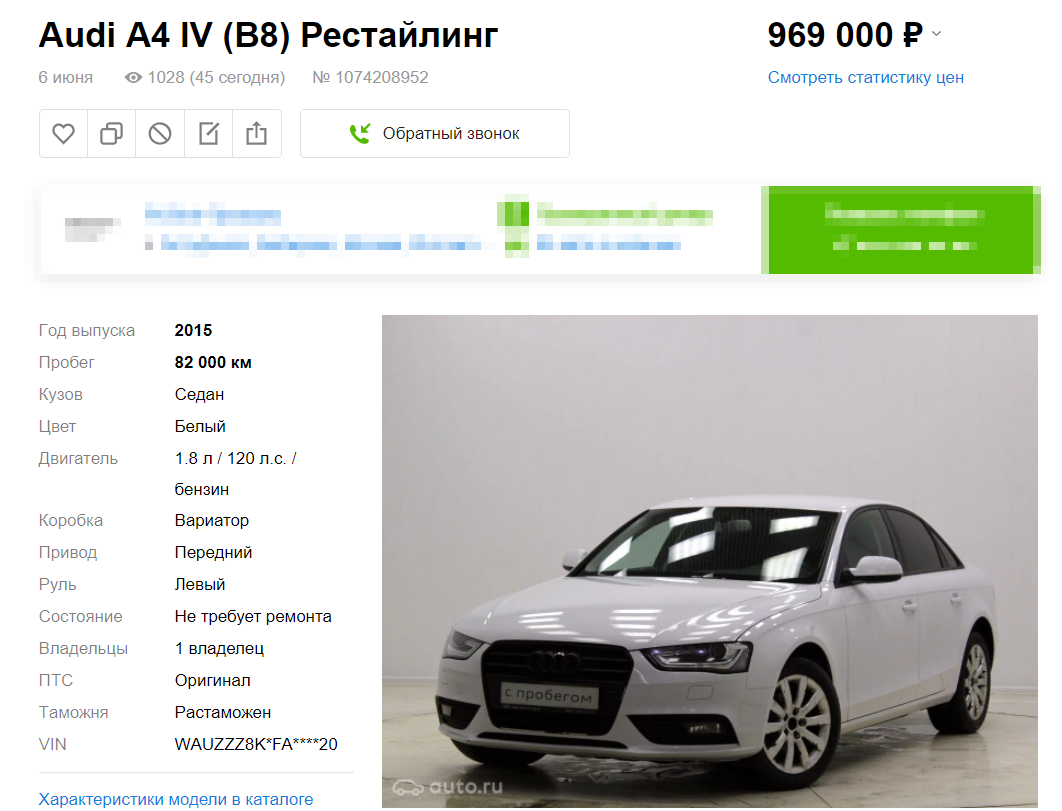Screen dimensions: 1062x811
Task: Open the note (pencil) icon
Action: (209, 133)
